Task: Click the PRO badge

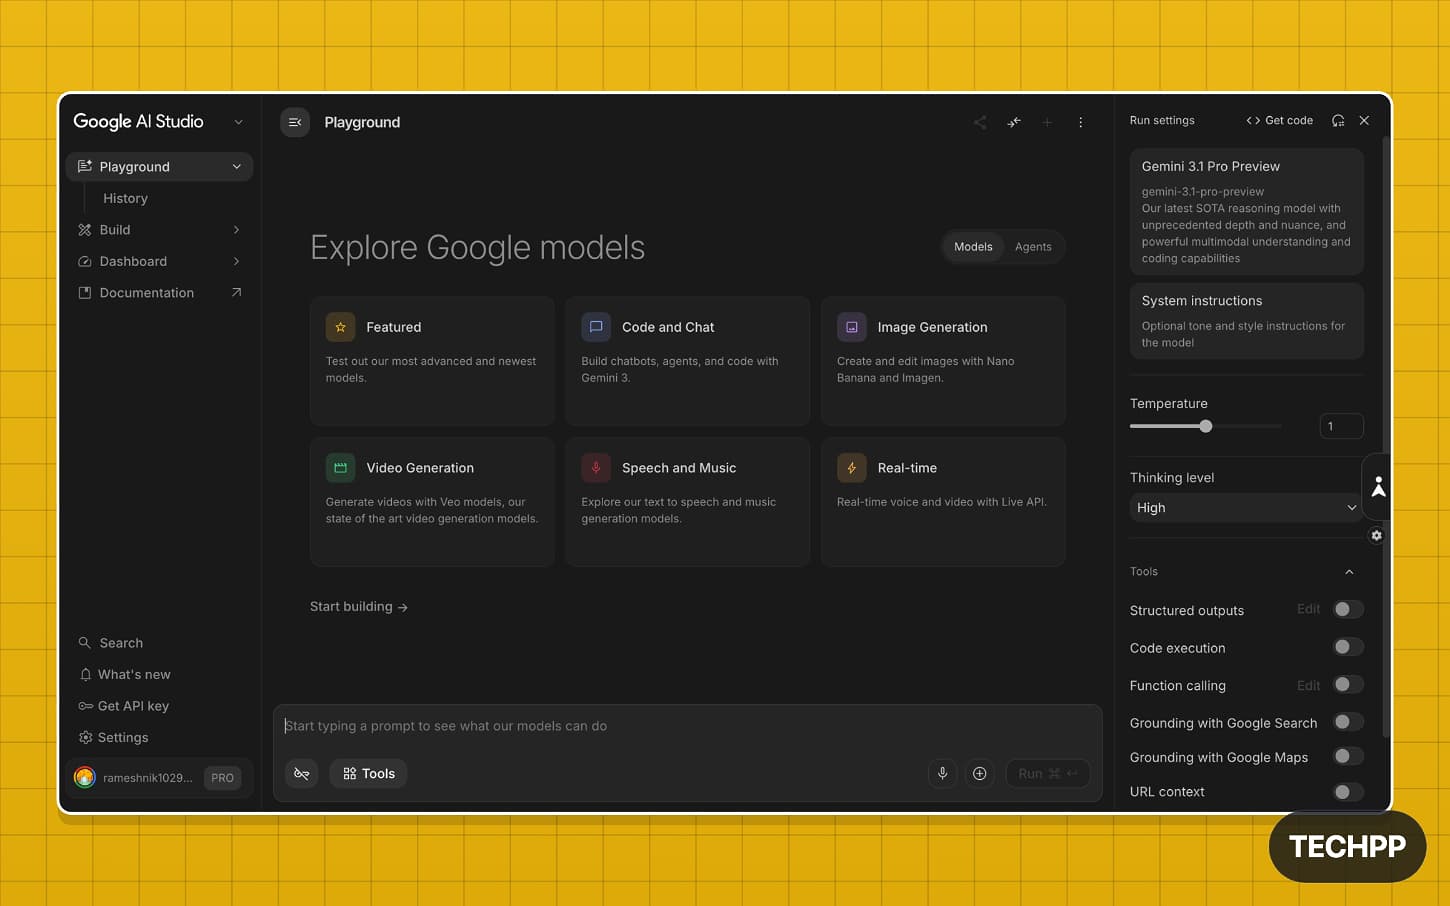Action: point(222,777)
